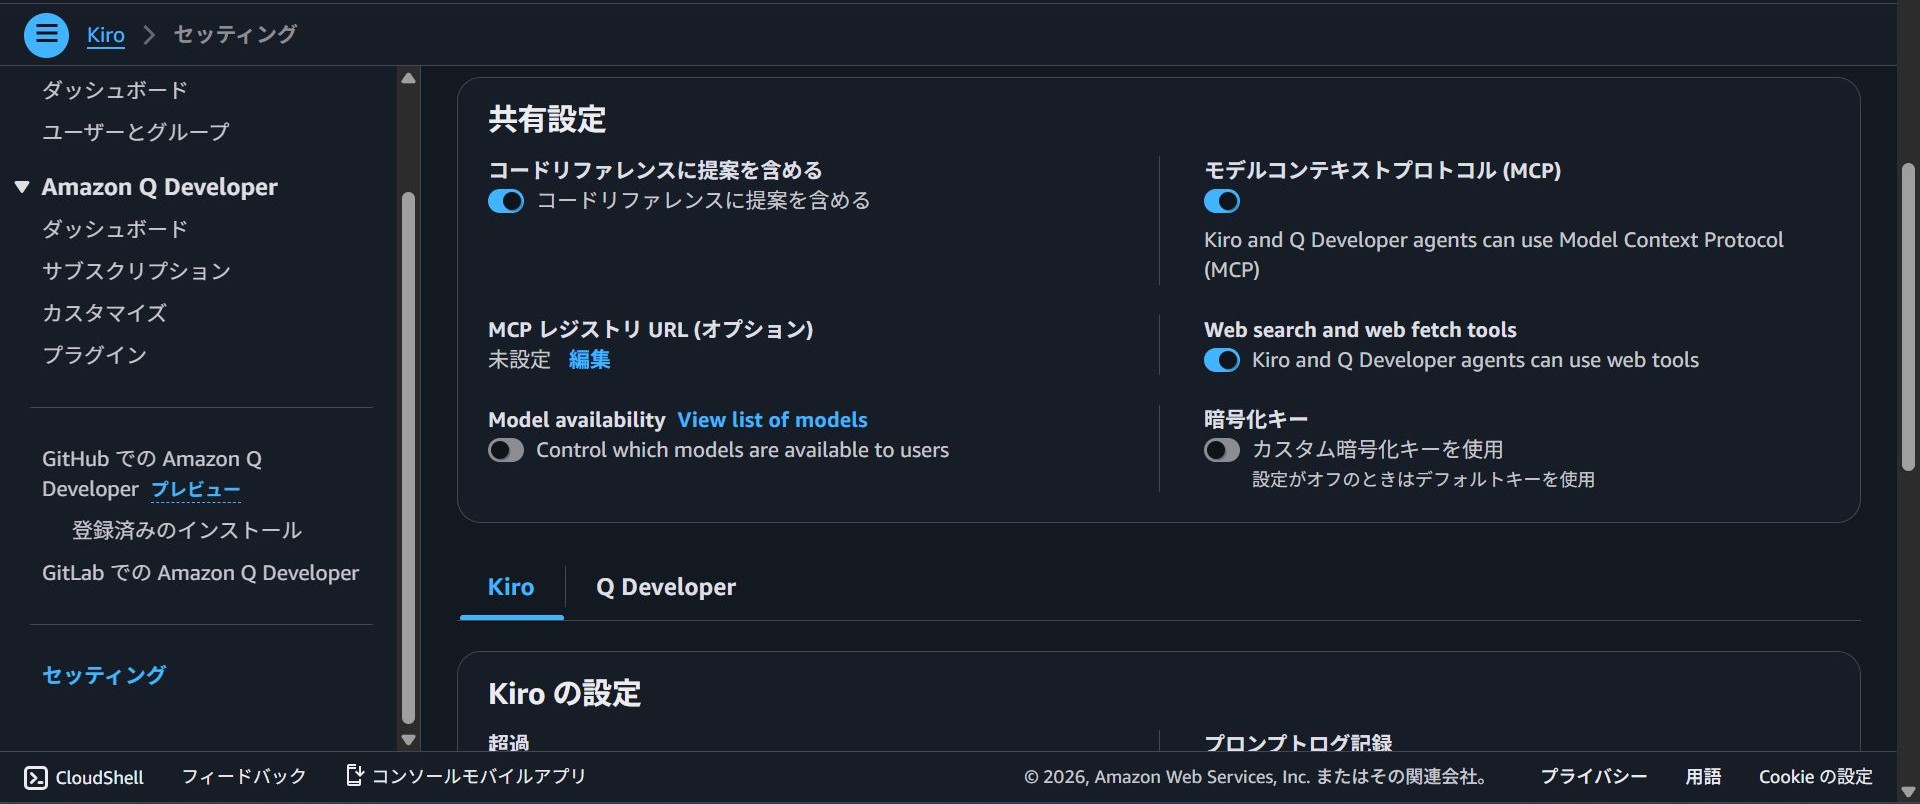Viewport: 1920px width, 804px height.
Task: Enable the カスタム暗号化キーを使用 toggle
Action: (x=1222, y=450)
